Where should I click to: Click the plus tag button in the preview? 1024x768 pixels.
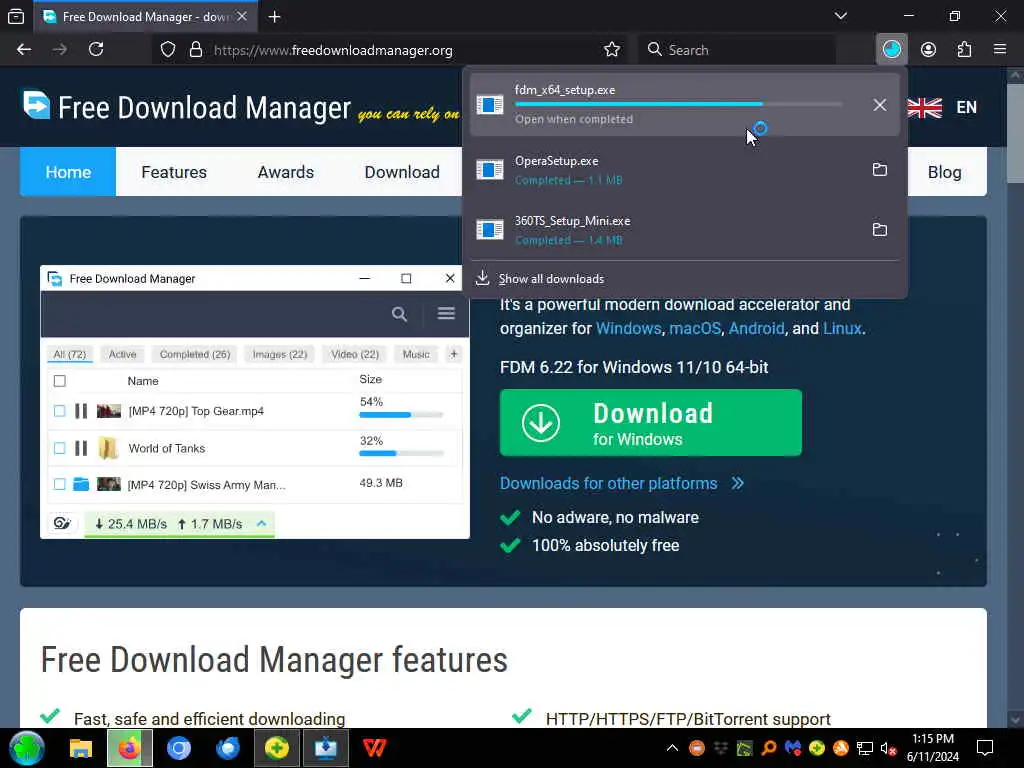coord(454,354)
